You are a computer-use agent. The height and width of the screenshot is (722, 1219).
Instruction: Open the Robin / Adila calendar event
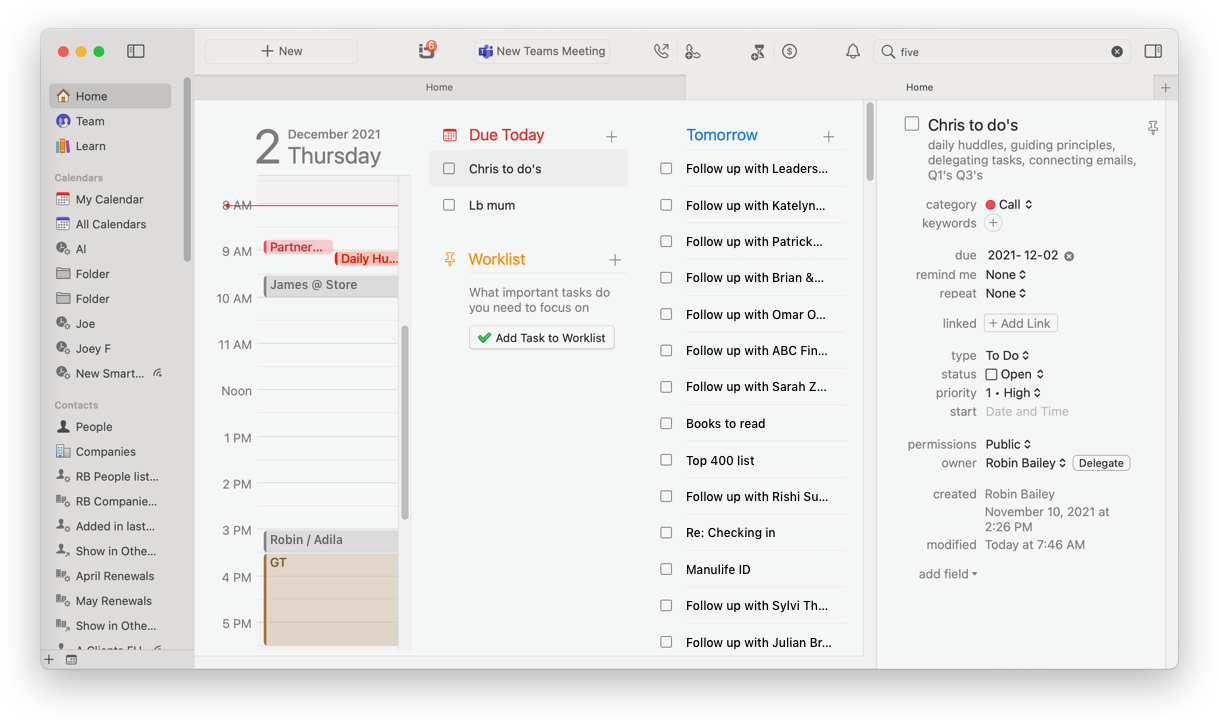point(331,541)
